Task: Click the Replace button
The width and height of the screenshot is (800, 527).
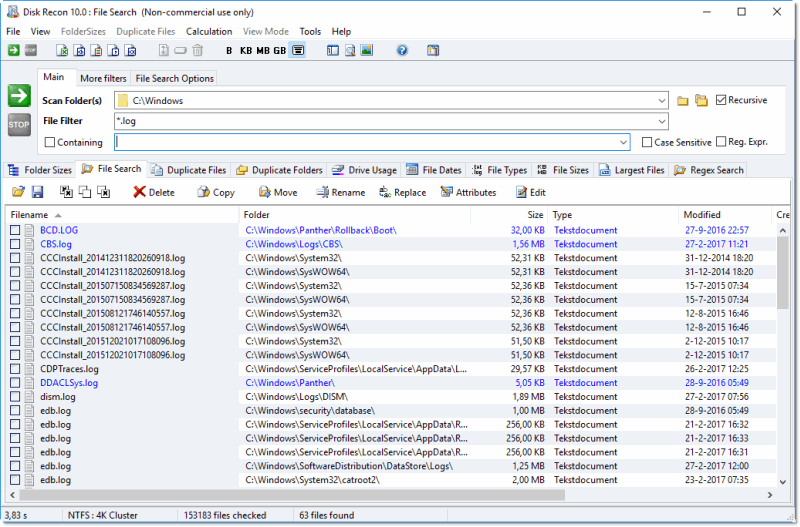Action: point(403,192)
